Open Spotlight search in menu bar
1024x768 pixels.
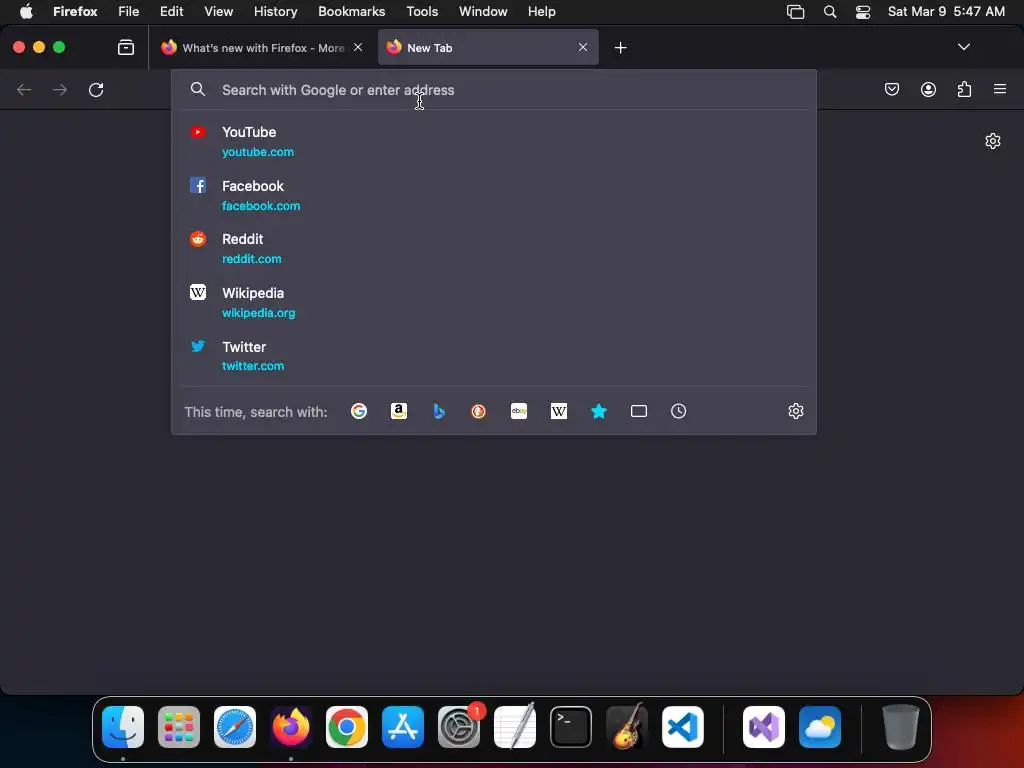click(830, 11)
